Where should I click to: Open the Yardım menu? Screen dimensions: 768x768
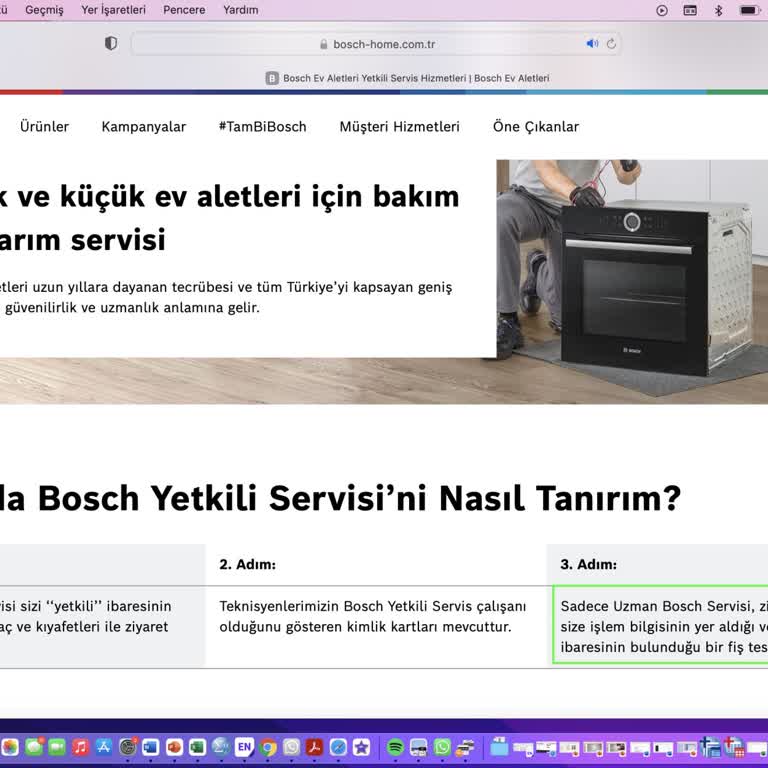[x=240, y=10]
